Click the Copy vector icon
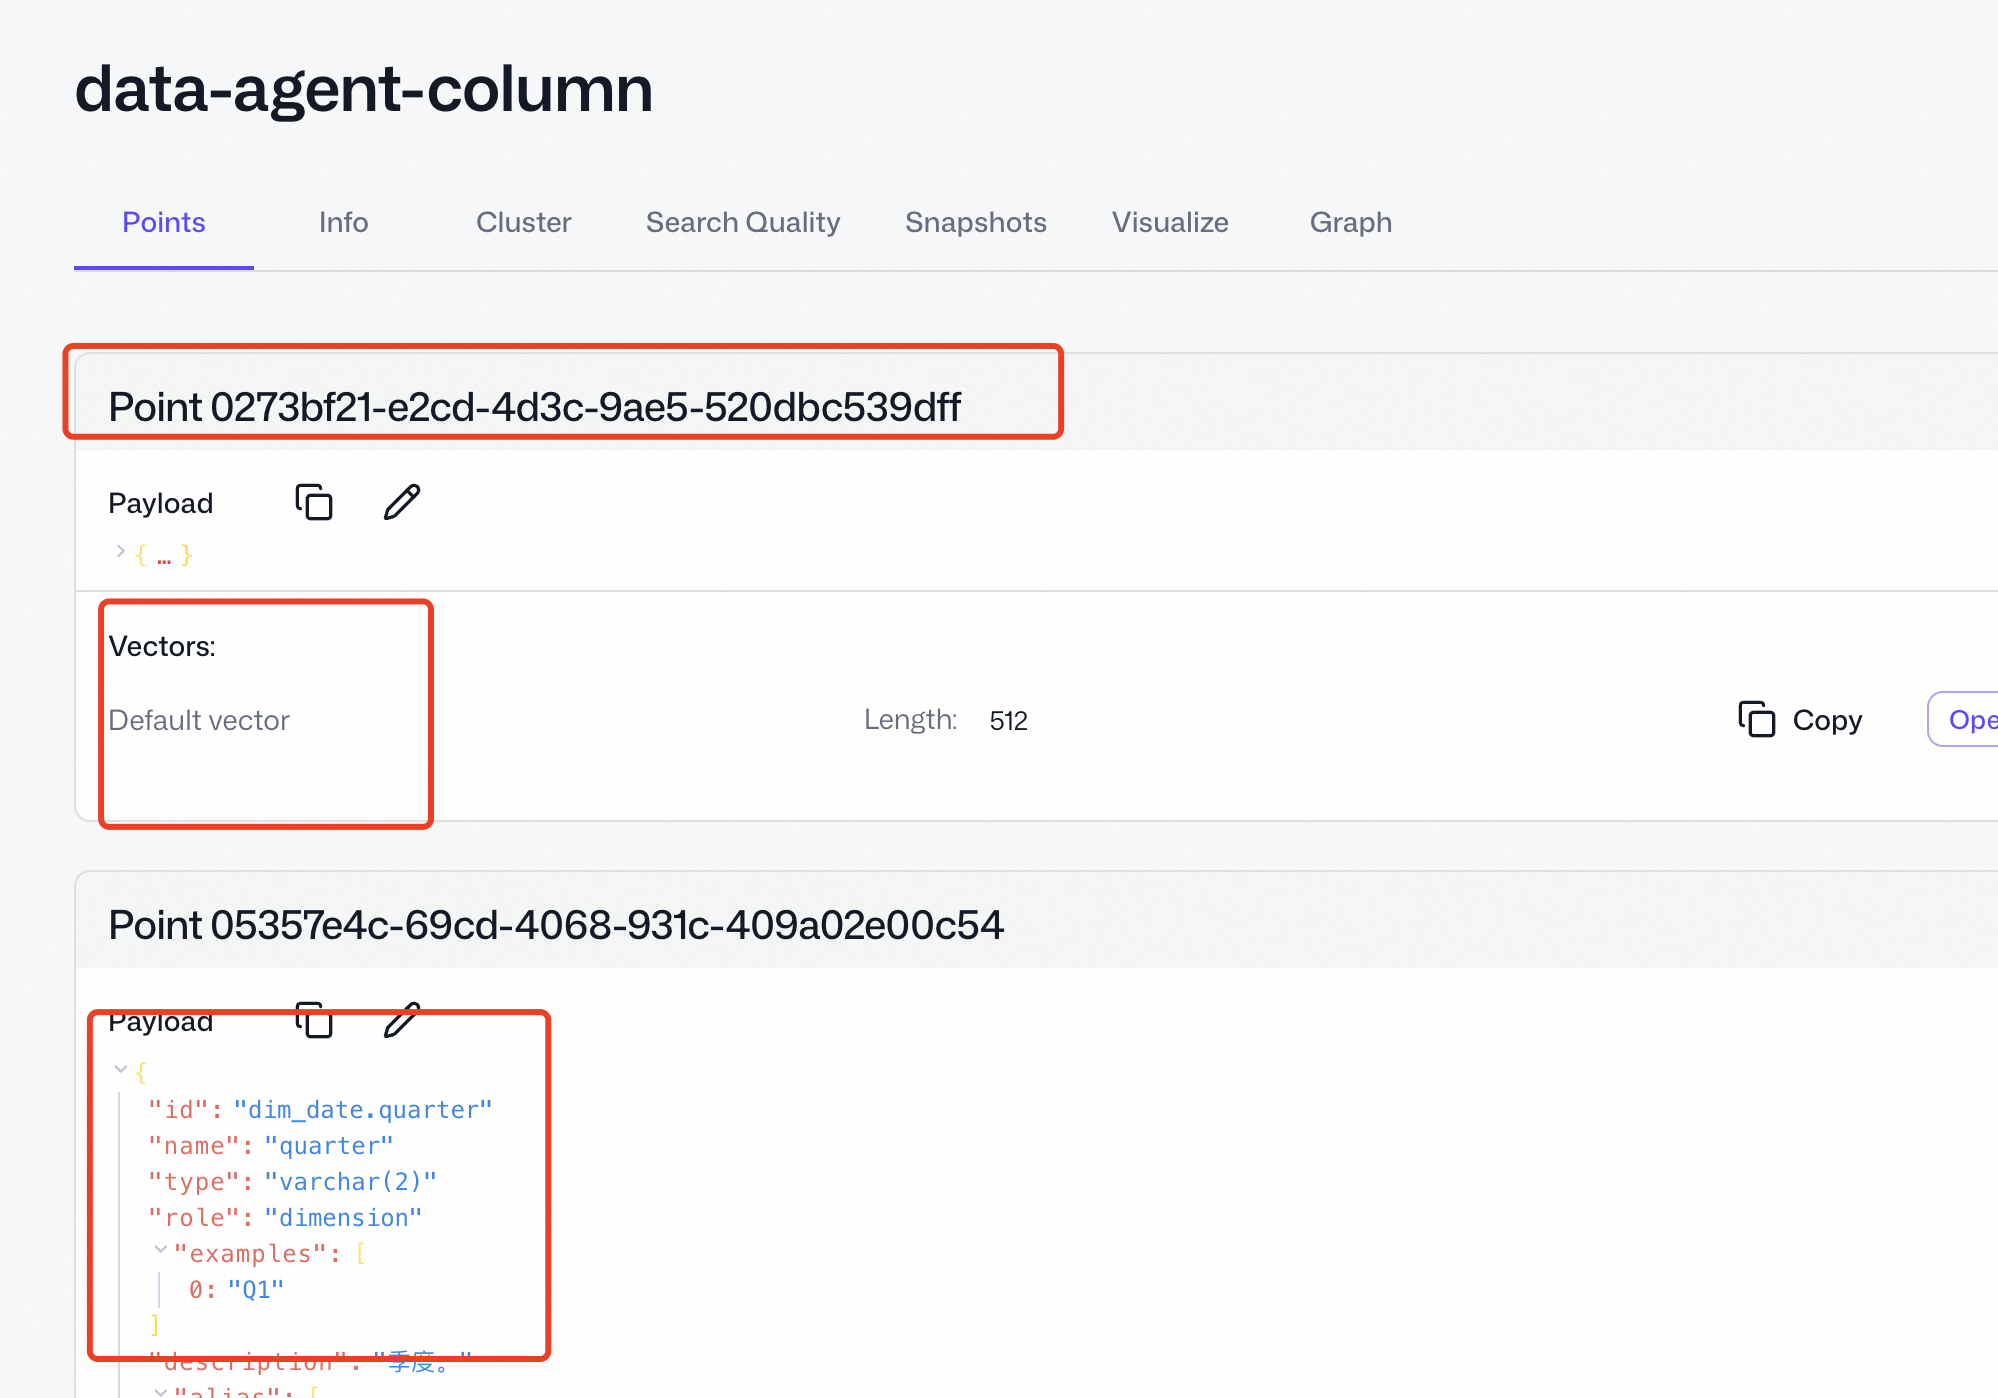 pyautogui.click(x=1757, y=720)
